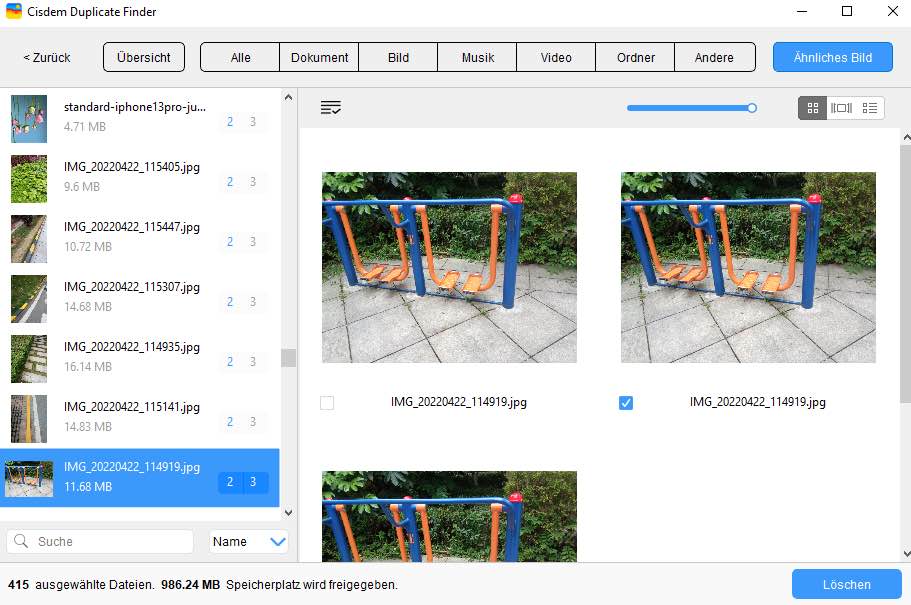Click inside the Suche search field
This screenshot has height=605, width=911.
click(100, 541)
